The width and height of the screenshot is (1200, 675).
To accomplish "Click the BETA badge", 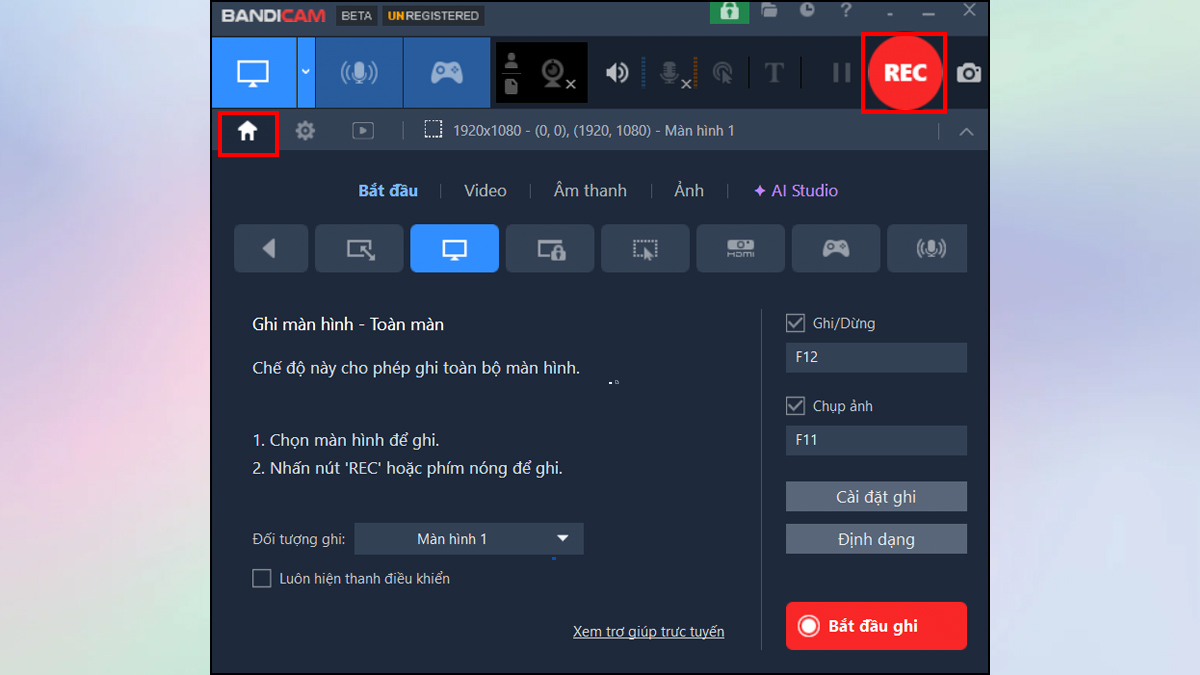I will (357, 16).
